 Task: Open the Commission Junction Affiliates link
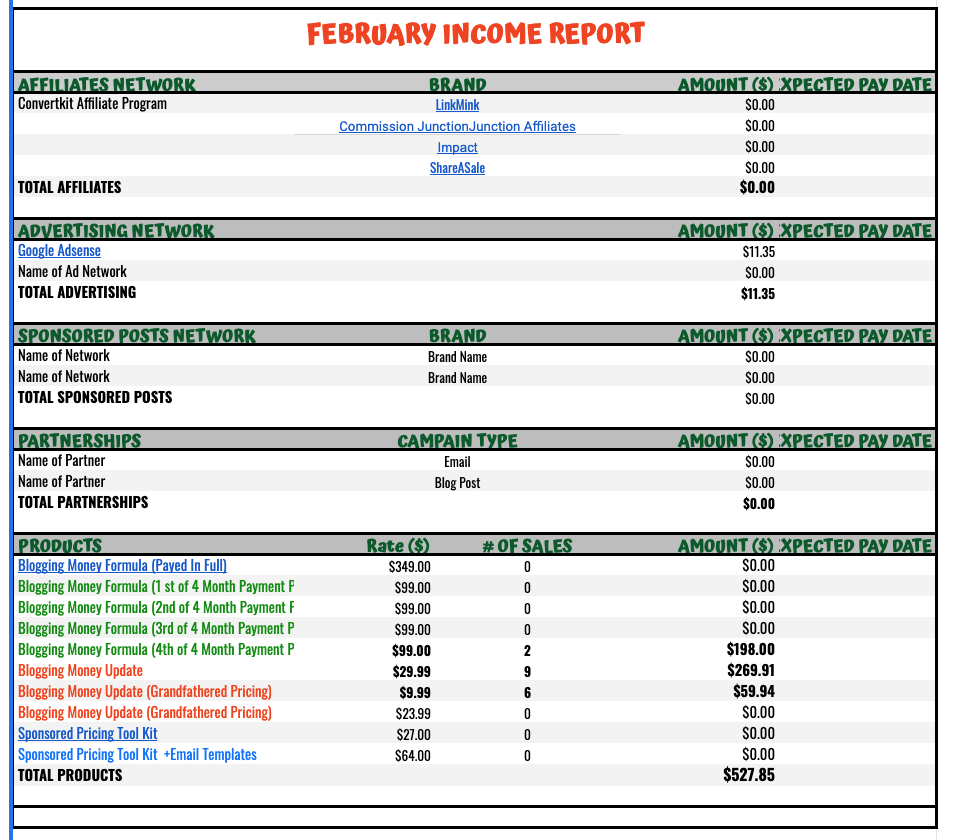click(457, 125)
